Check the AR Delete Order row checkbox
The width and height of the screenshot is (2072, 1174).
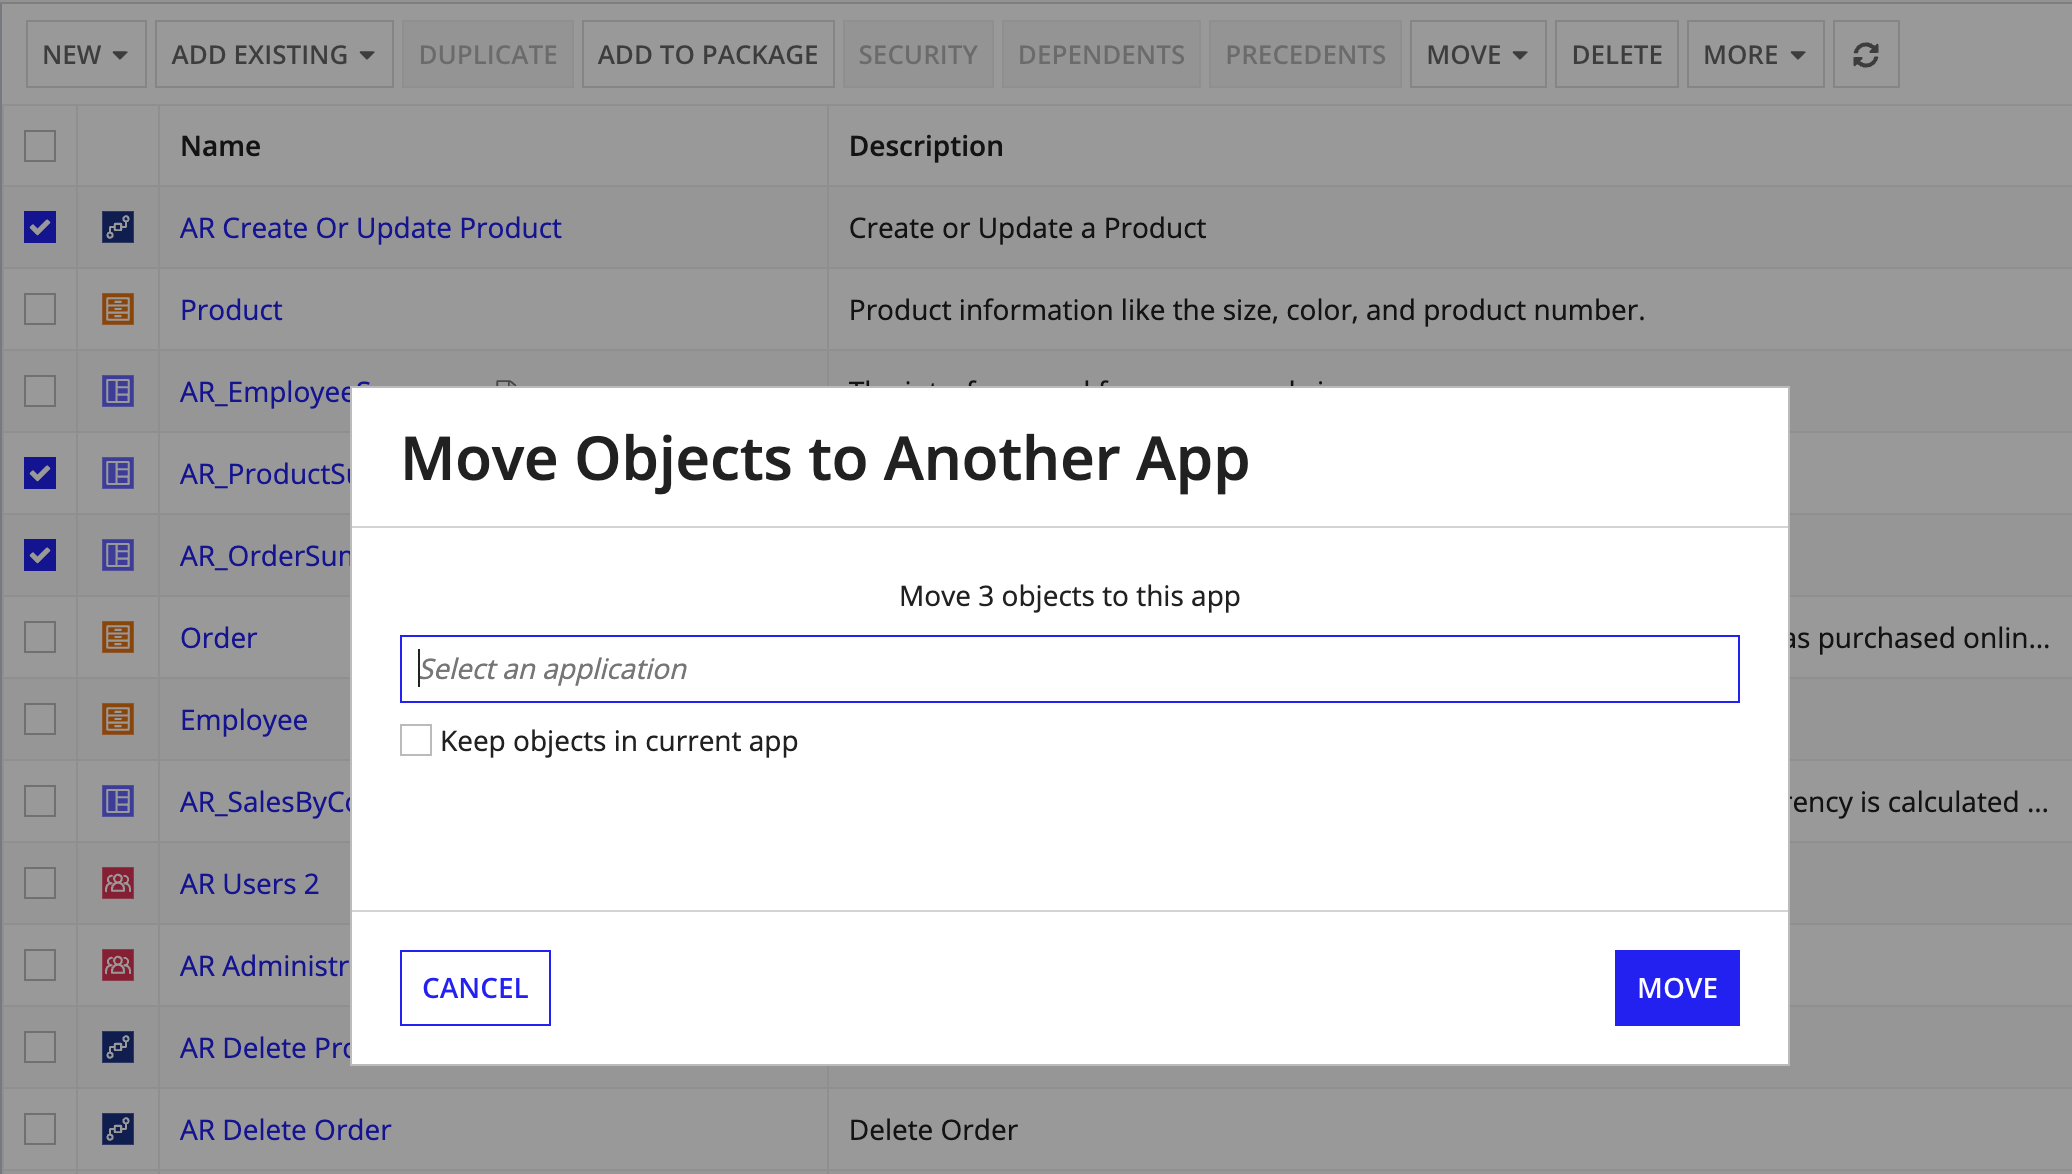click(40, 1130)
